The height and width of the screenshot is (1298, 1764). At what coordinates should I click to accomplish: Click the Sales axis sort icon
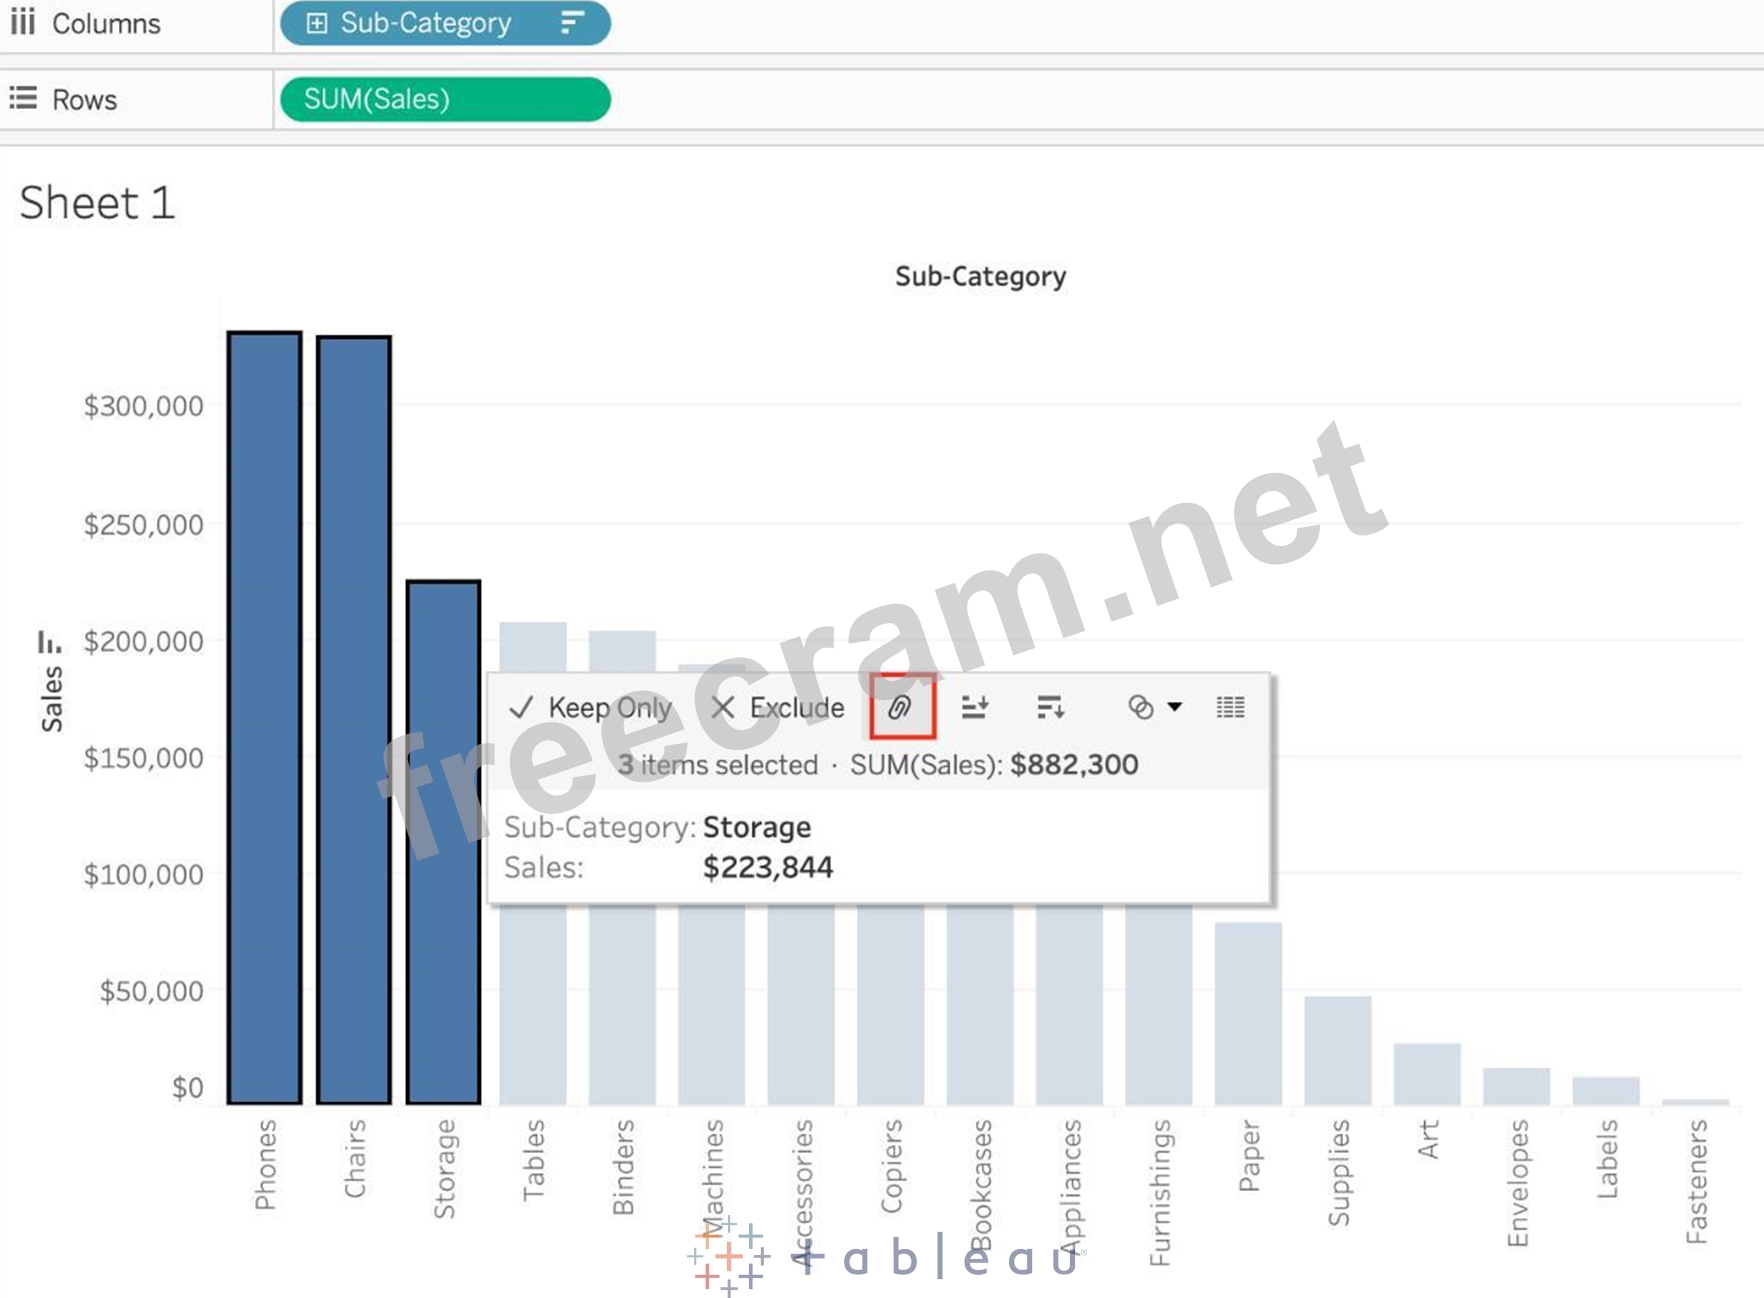tap(49, 641)
